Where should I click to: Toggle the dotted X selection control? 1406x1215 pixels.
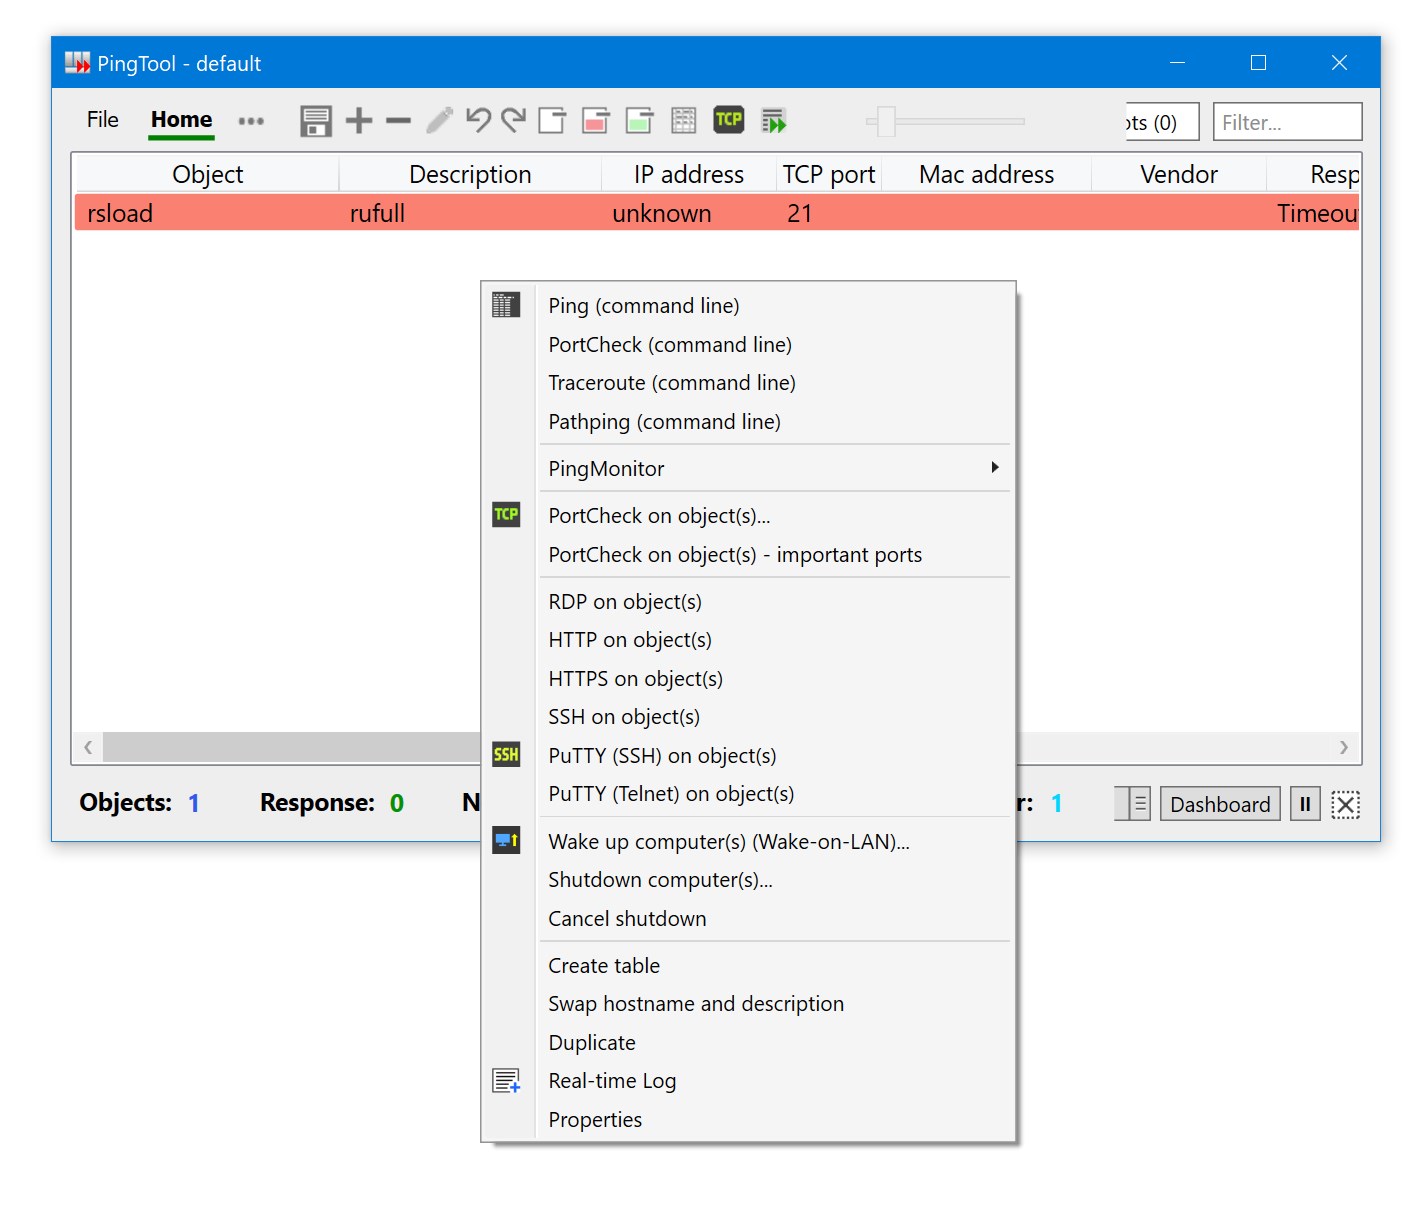tap(1346, 803)
